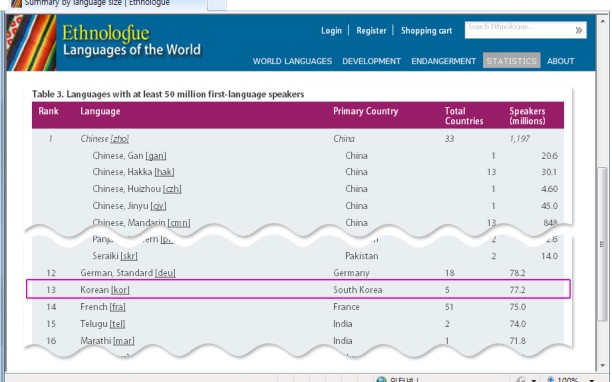Click the South Korea cell
The image size is (612, 382).
pos(358,290)
